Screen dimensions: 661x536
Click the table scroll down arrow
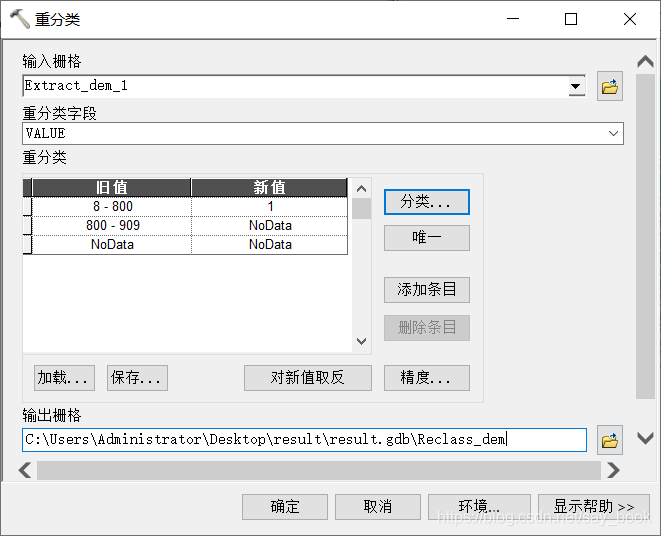(x=361, y=341)
